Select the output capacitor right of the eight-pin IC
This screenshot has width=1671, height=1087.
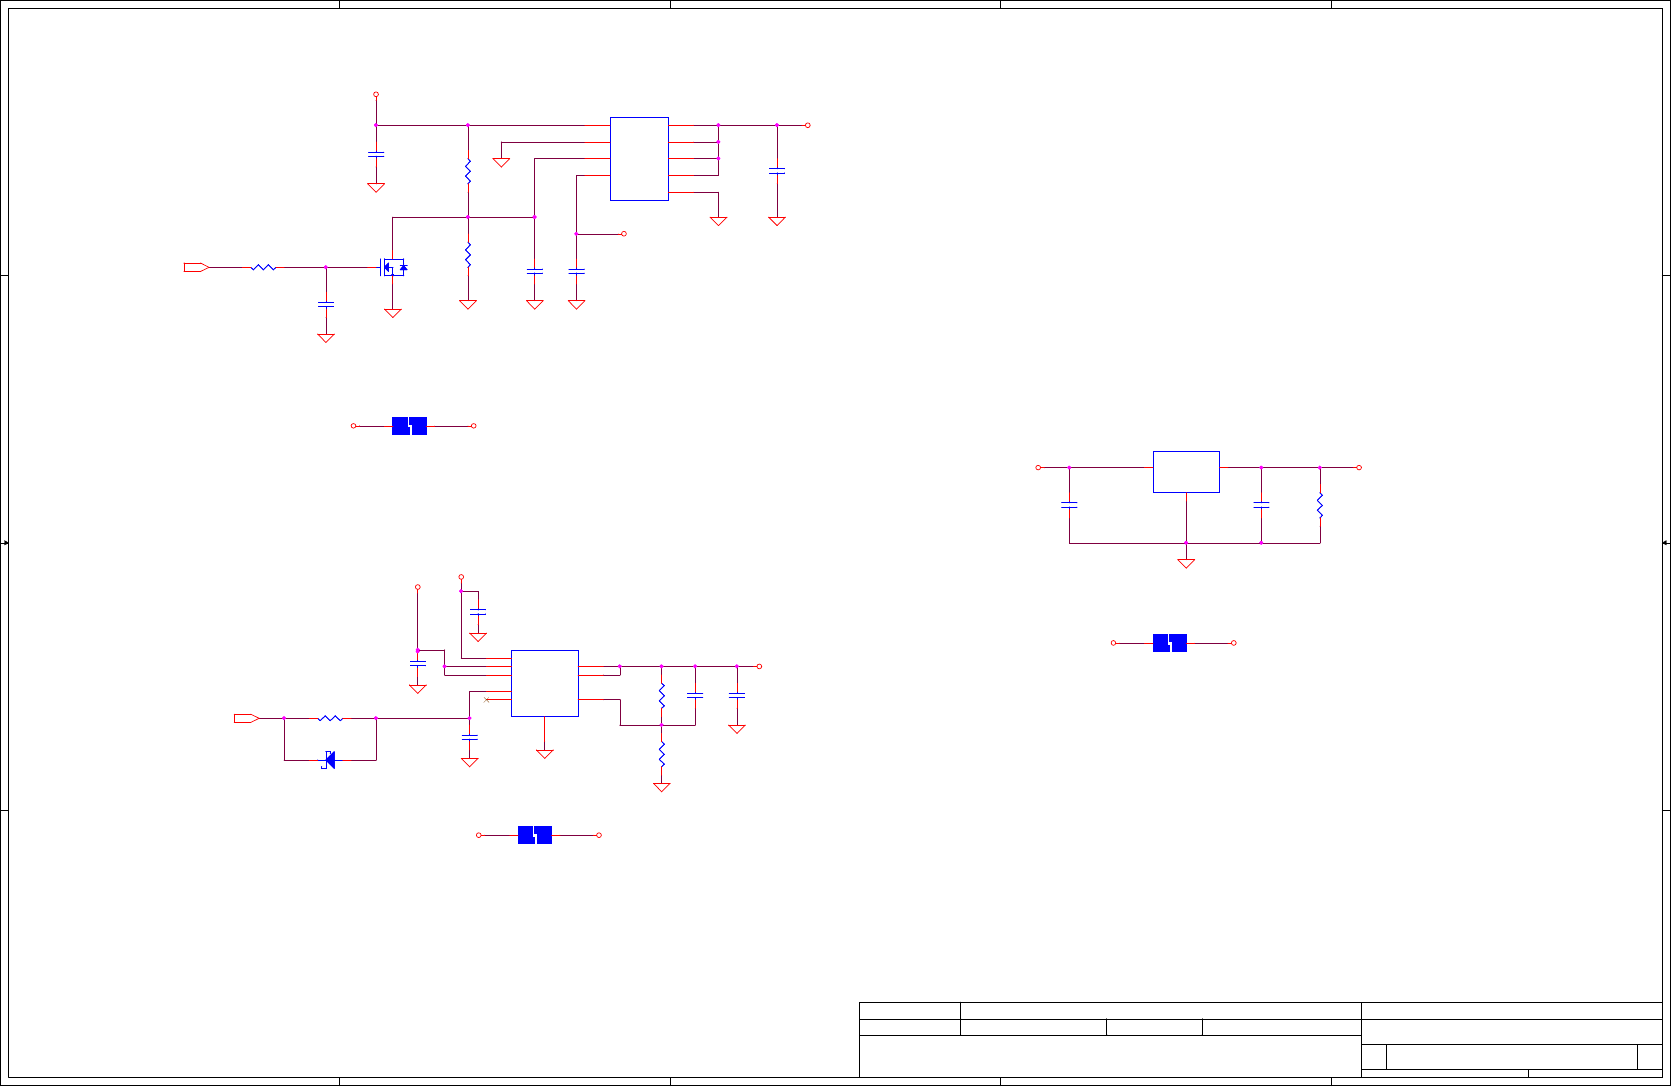coord(777,171)
